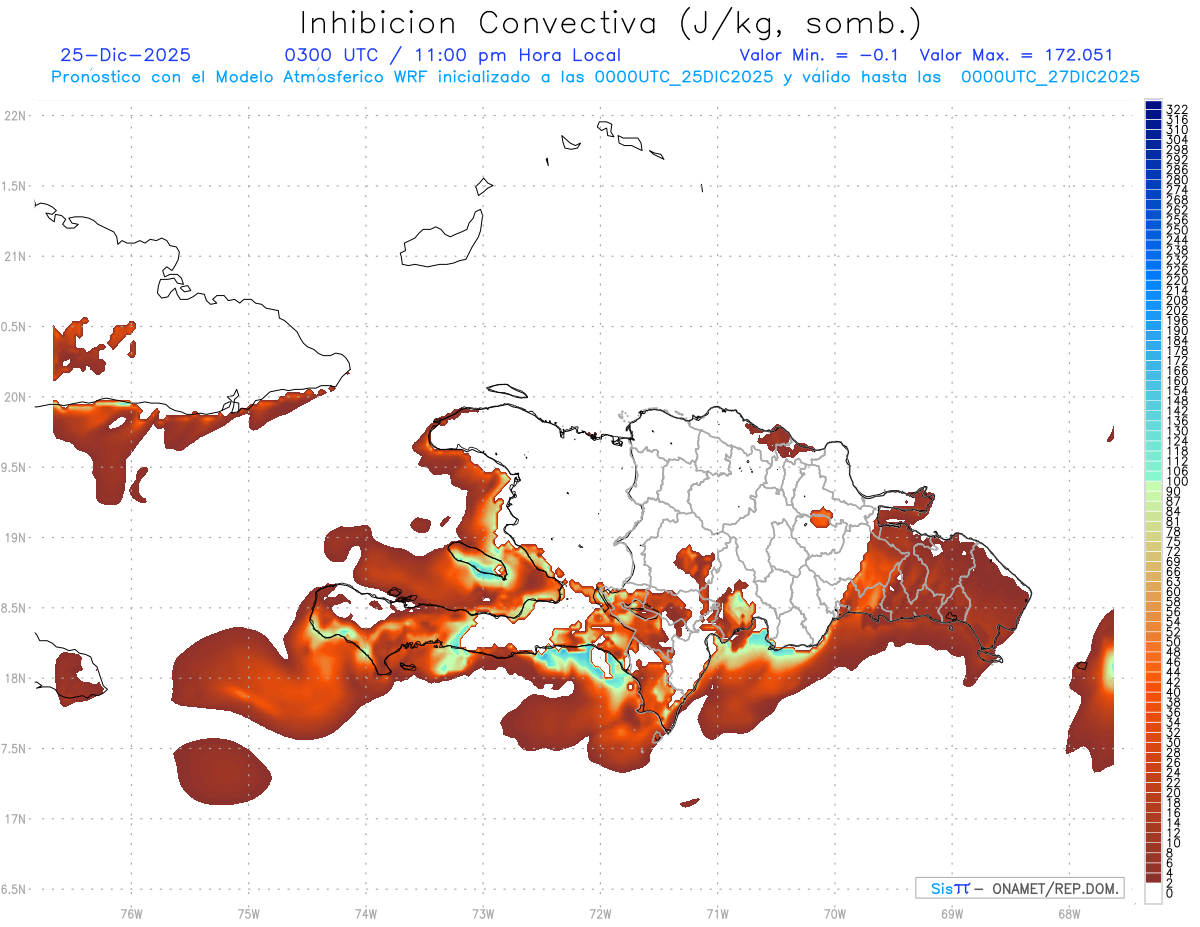Viewport: 1200px width, 927px height.
Task: Click the "10" value on the color scale
Action: click(x=1173, y=843)
